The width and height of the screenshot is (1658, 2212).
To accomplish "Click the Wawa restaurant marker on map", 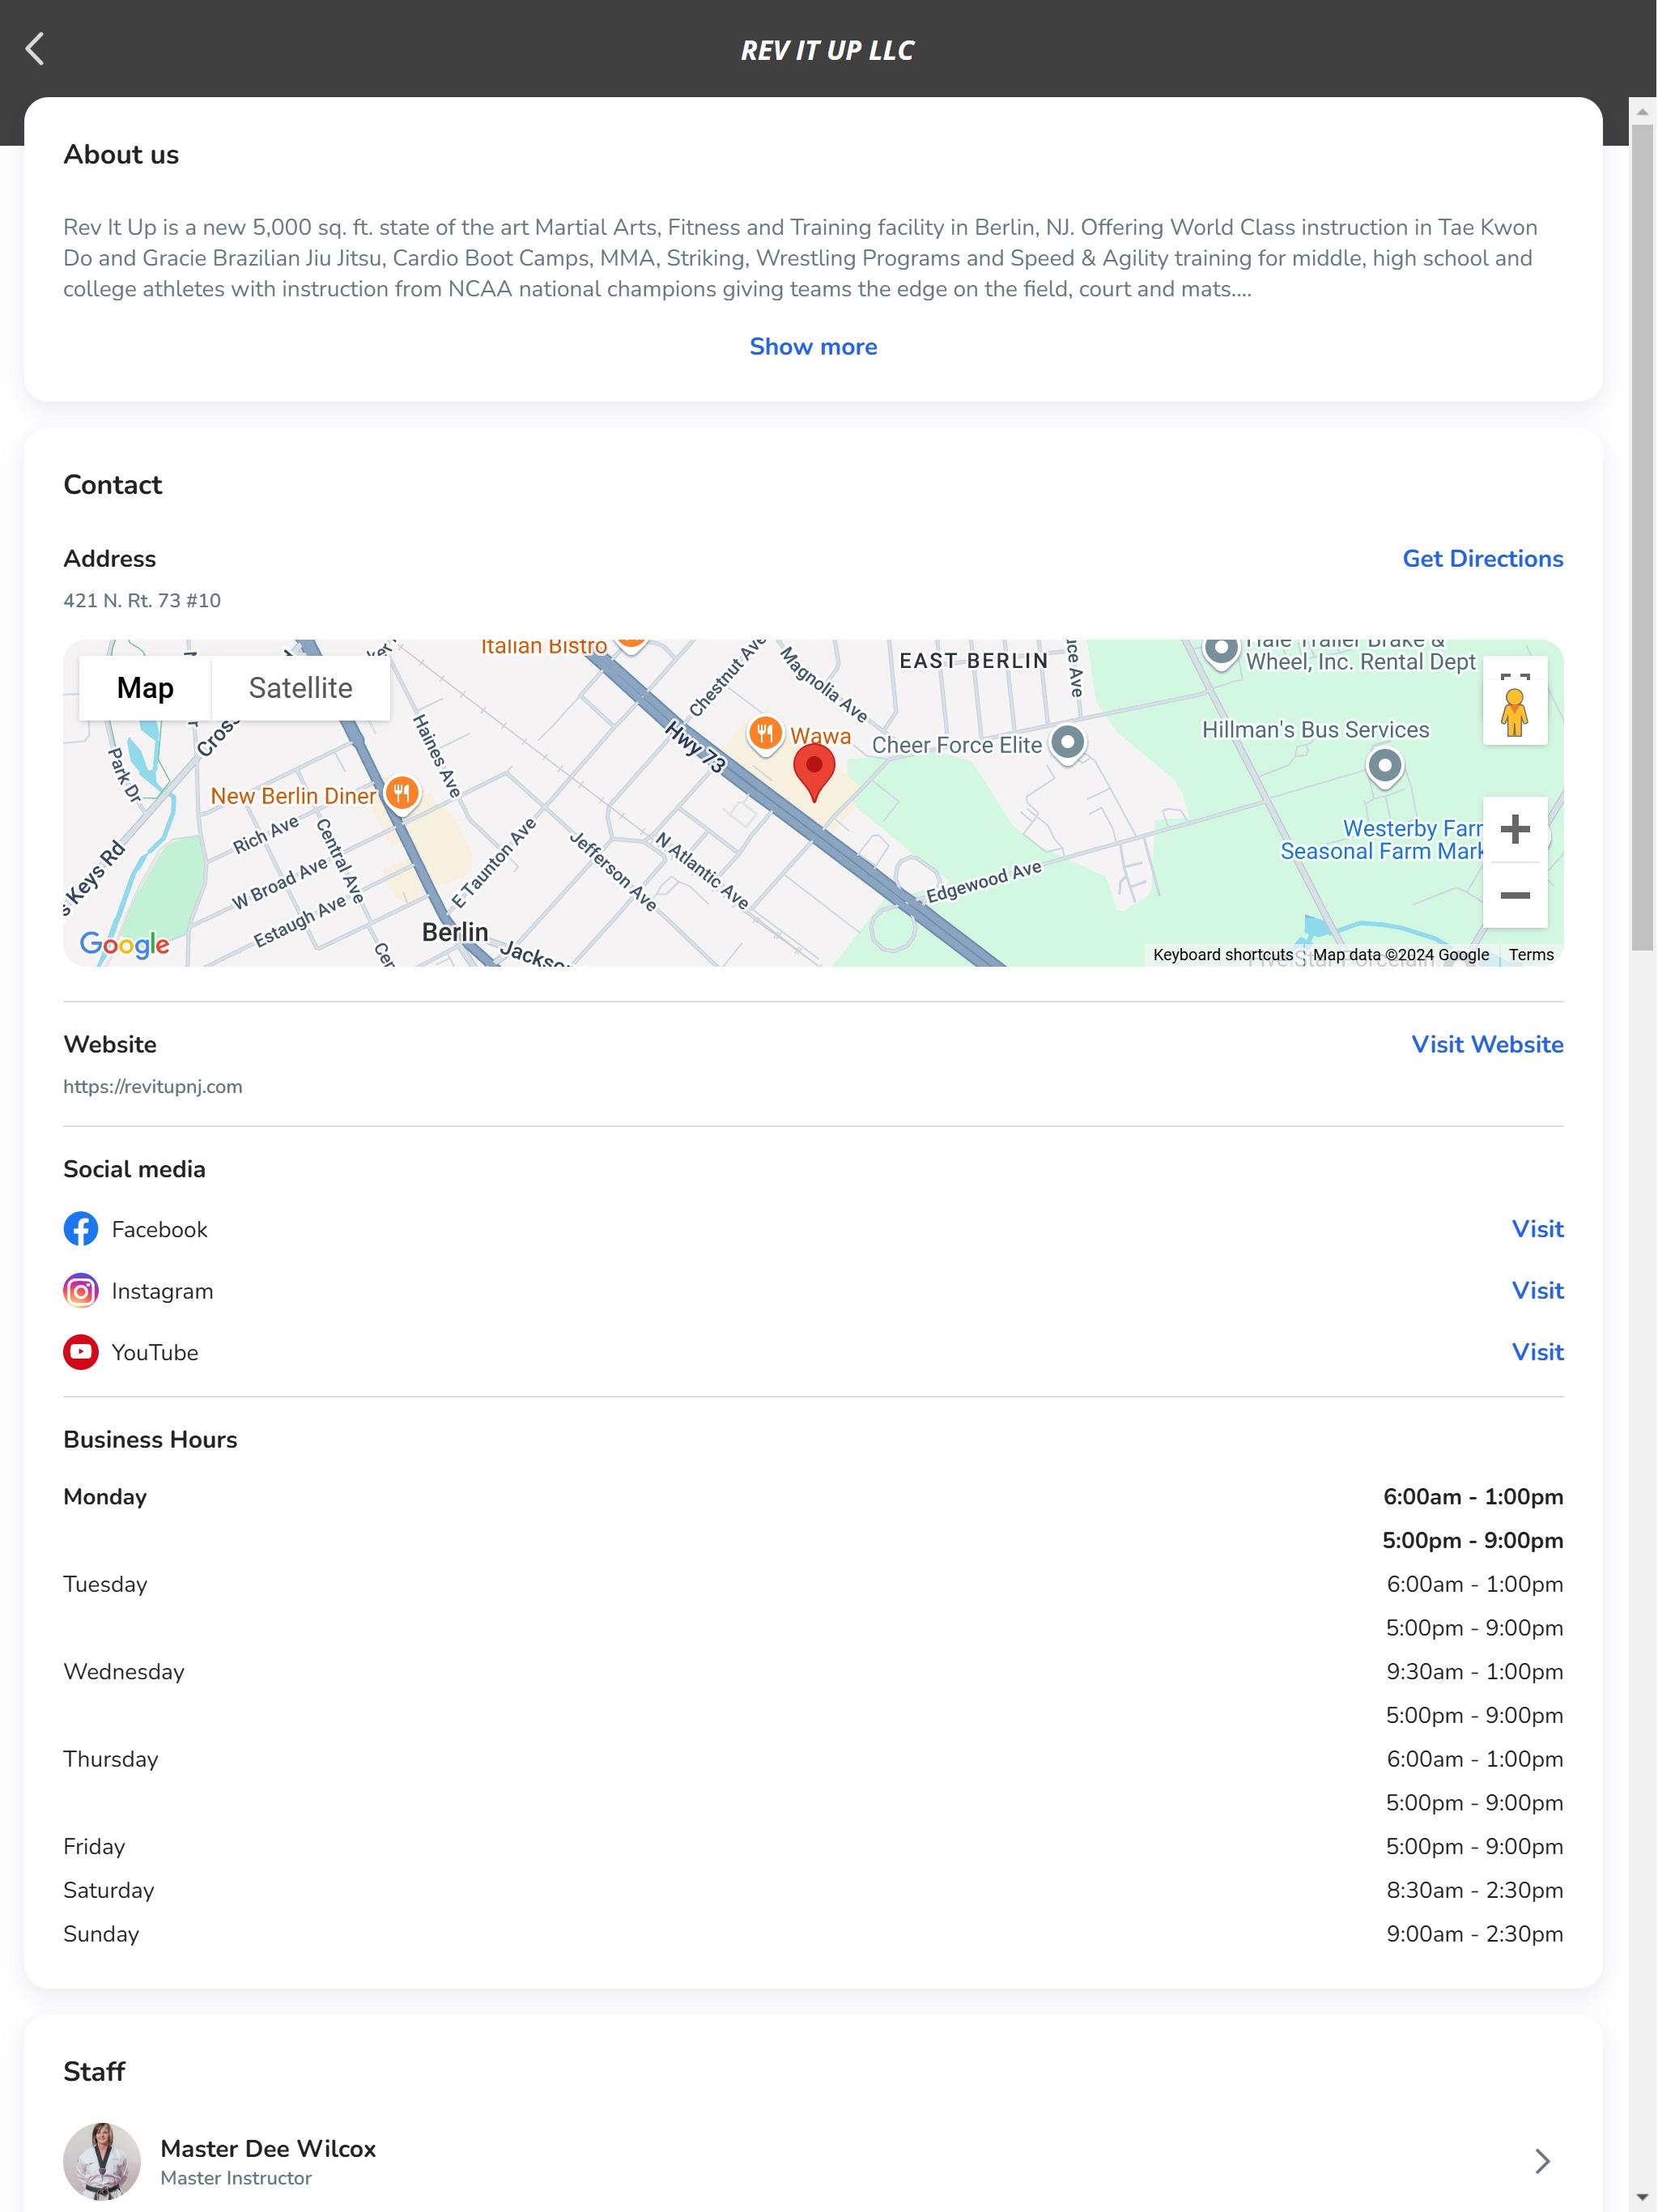I will (765, 734).
